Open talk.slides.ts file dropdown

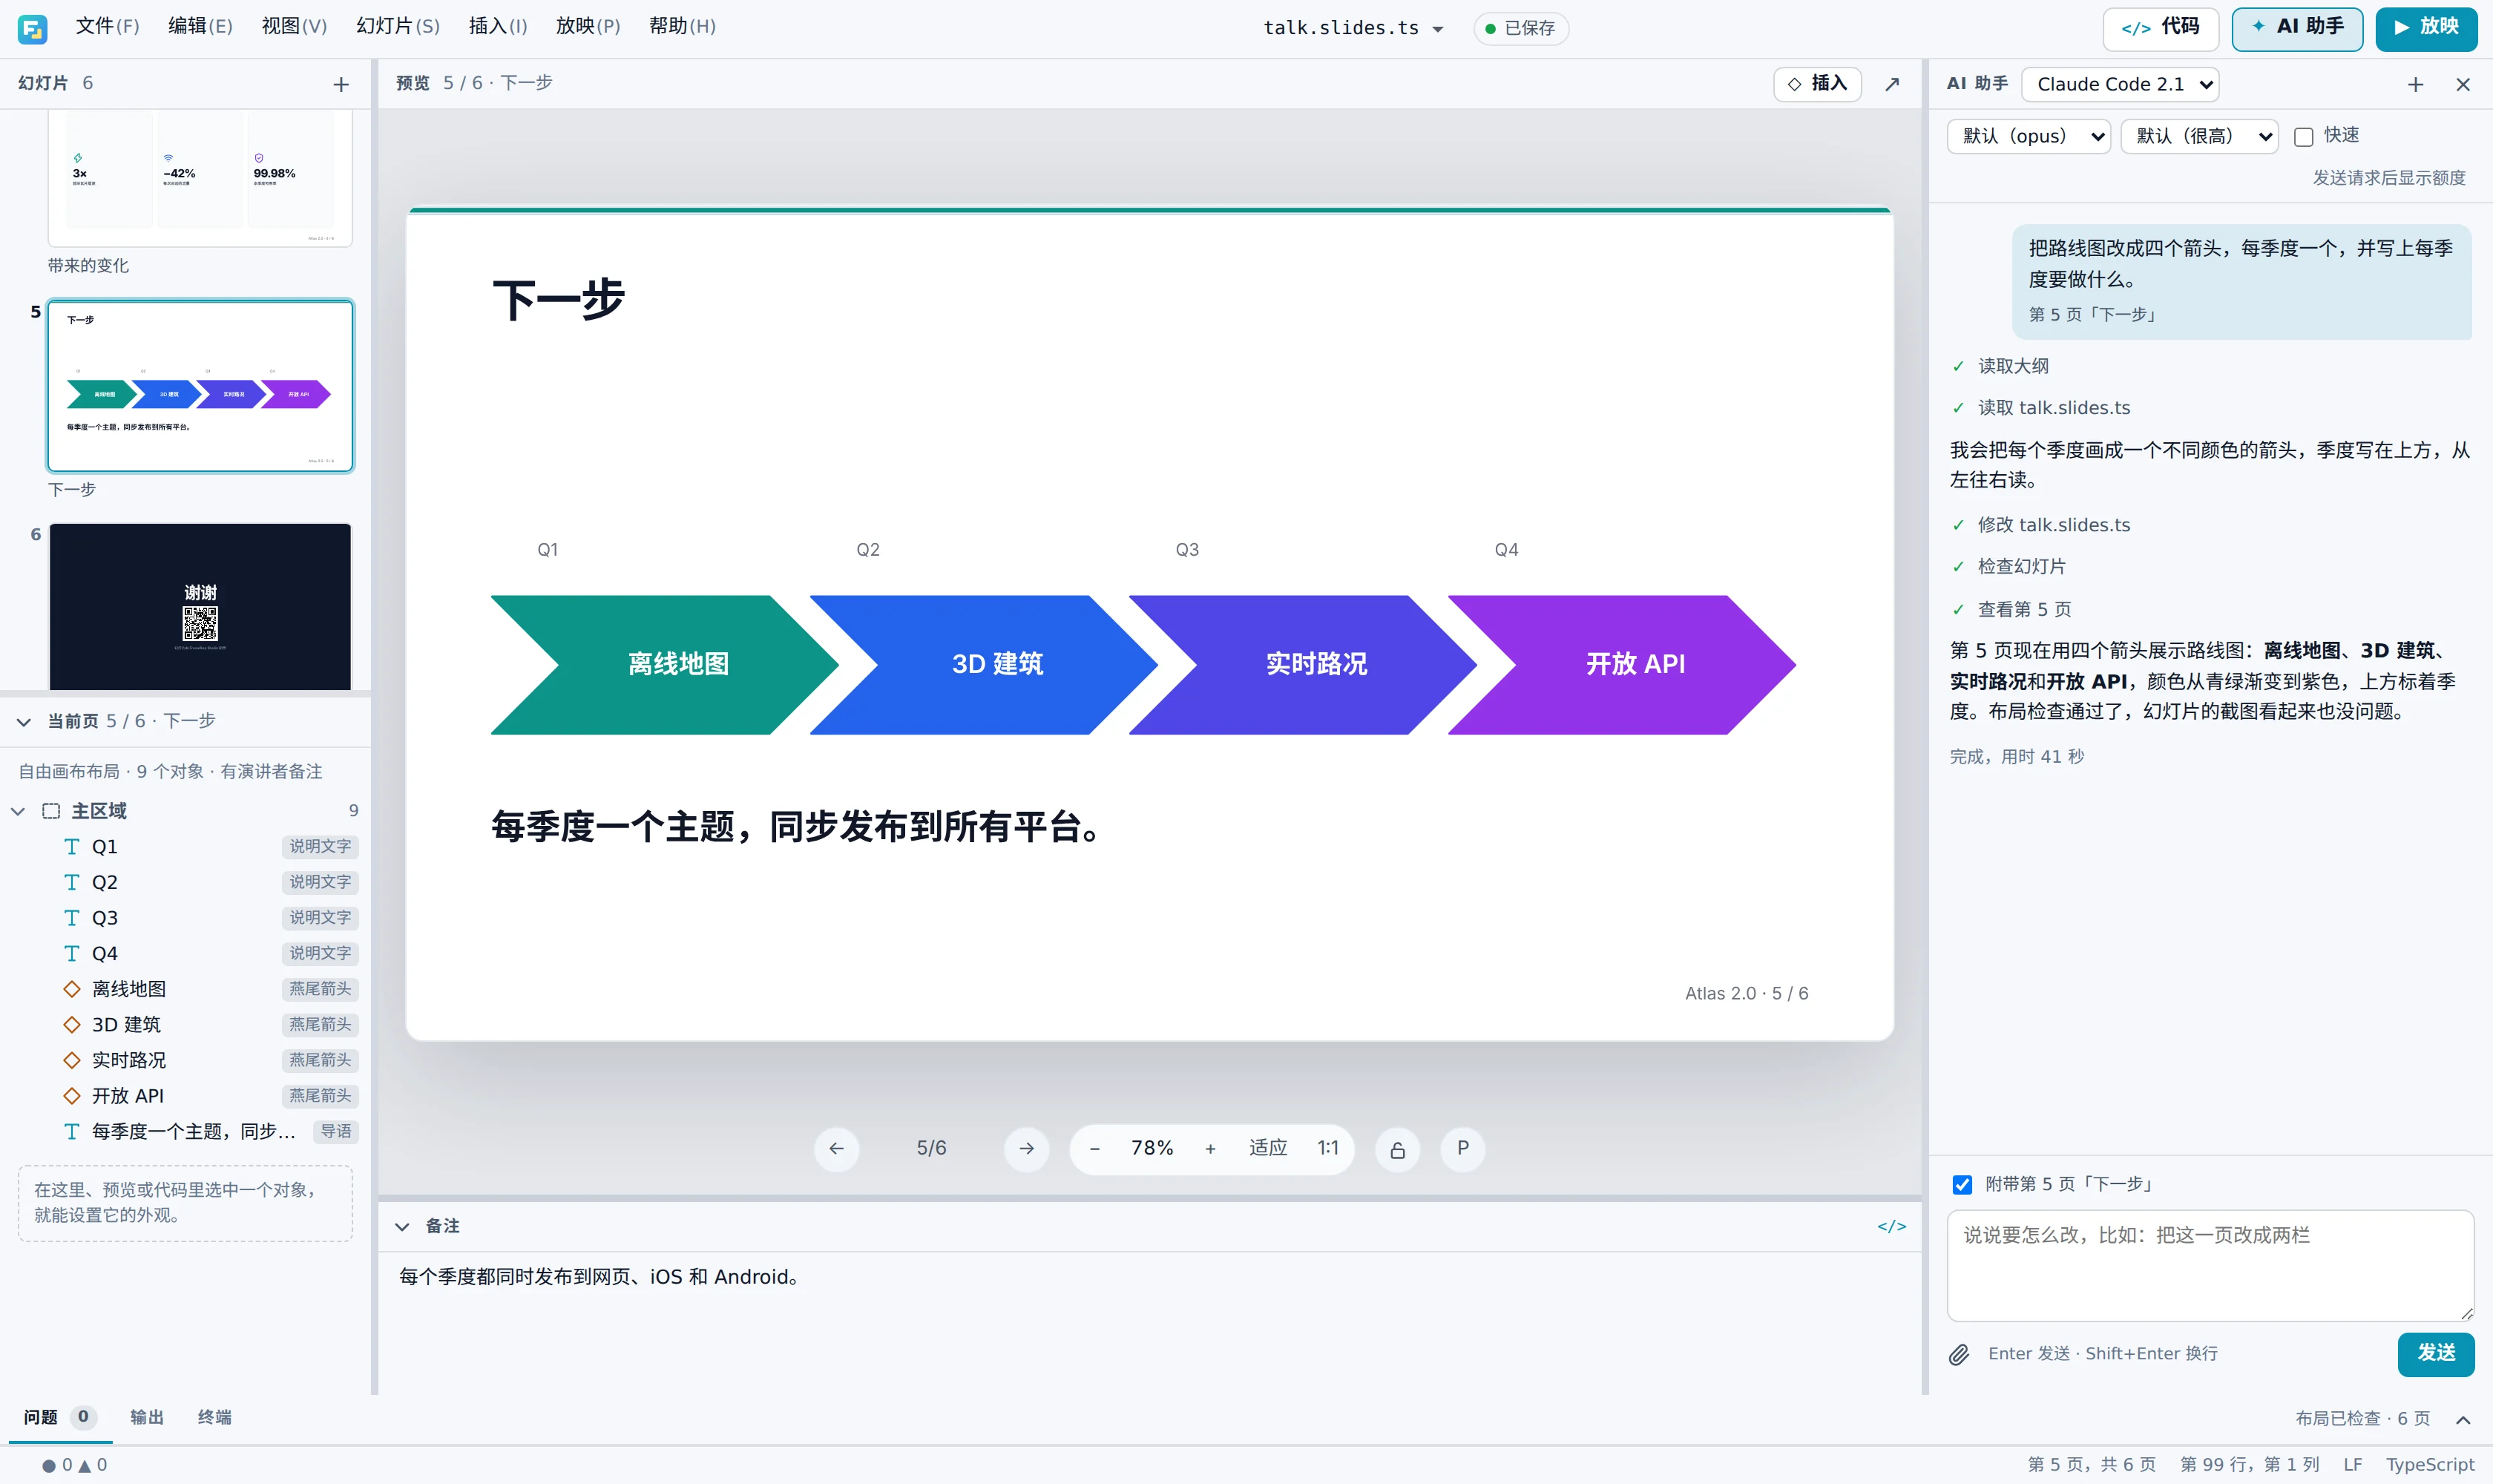point(1353,29)
